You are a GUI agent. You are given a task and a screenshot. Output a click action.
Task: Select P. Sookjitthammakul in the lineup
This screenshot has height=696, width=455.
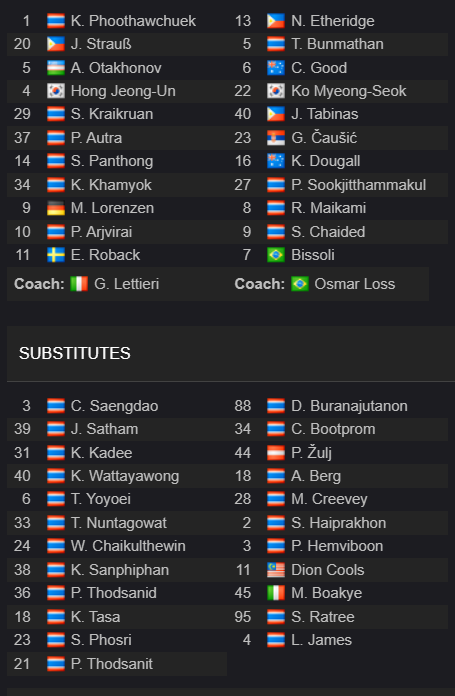(x=359, y=185)
